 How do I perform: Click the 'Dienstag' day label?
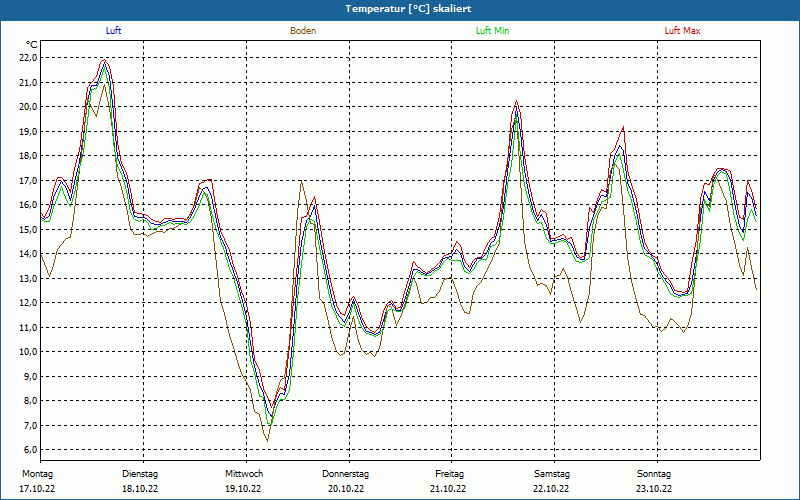pos(140,474)
